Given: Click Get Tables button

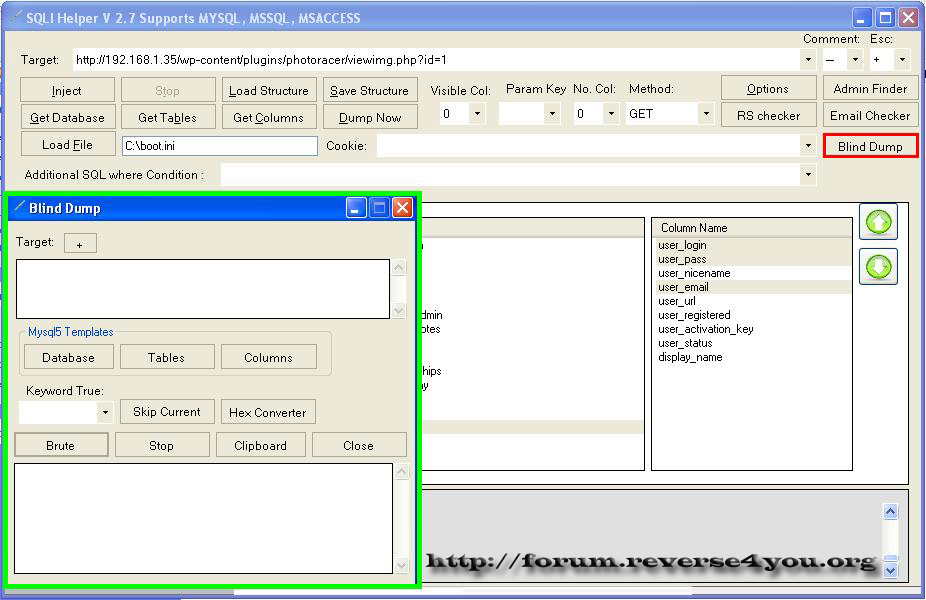Looking at the screenshot, I should 168,117.
